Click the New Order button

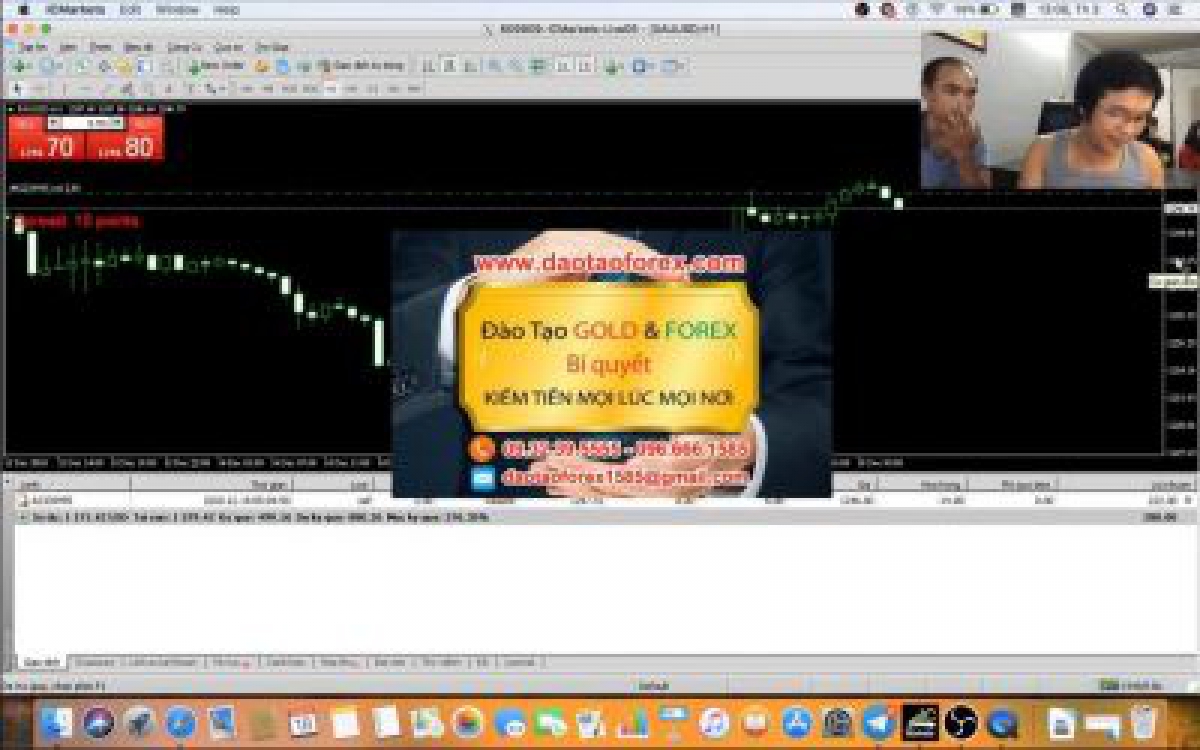(216, 66)
